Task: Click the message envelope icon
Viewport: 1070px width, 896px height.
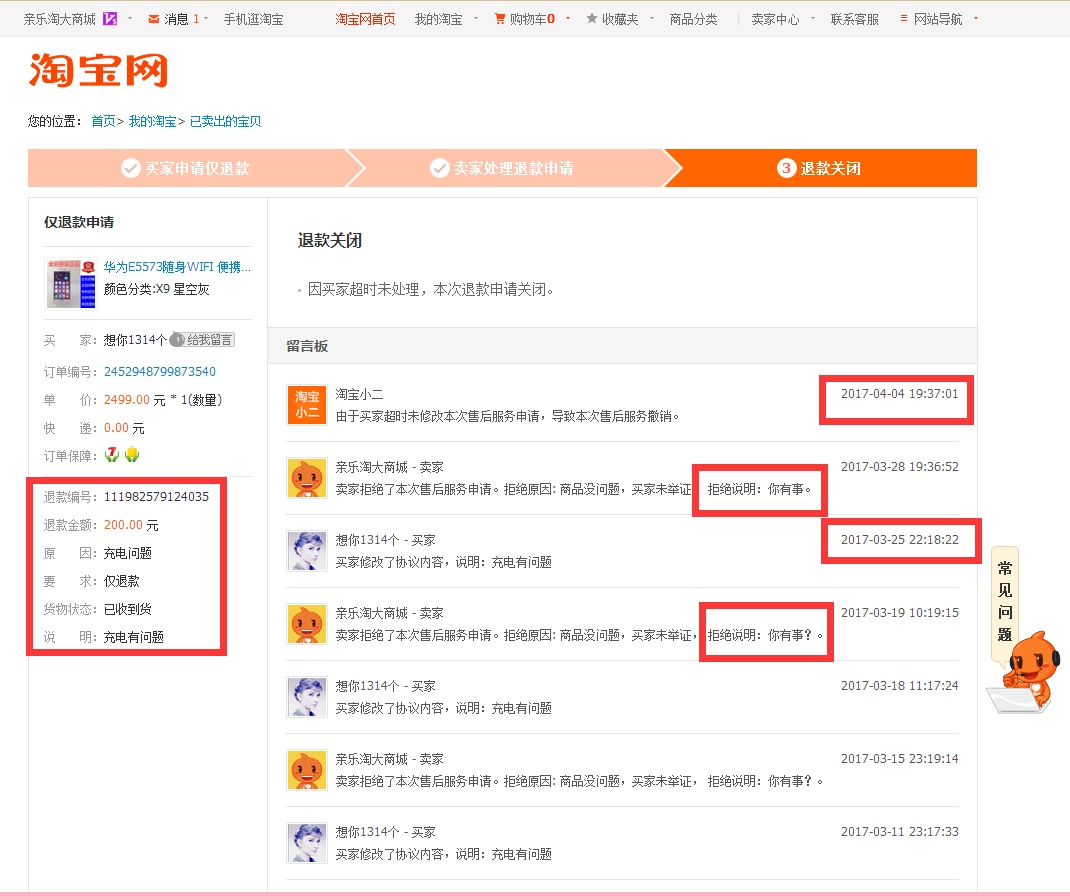Action: 154,19
